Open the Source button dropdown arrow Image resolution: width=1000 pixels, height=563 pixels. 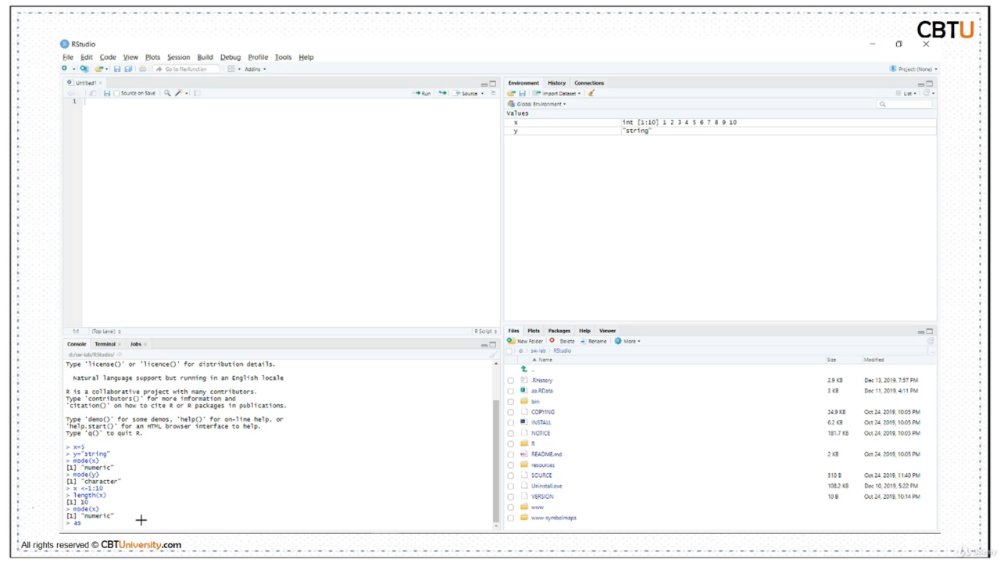[x=482, y=93]
